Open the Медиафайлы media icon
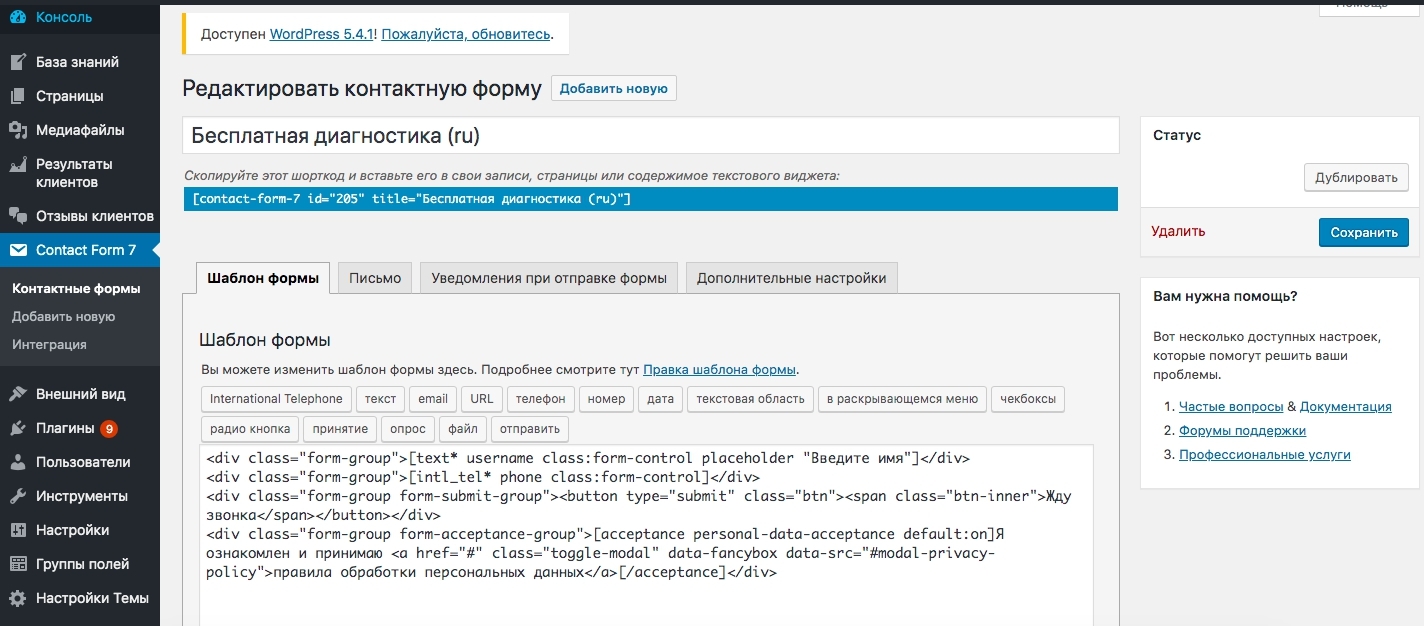Screen dimensions: 1424x626 click(18, 130)
